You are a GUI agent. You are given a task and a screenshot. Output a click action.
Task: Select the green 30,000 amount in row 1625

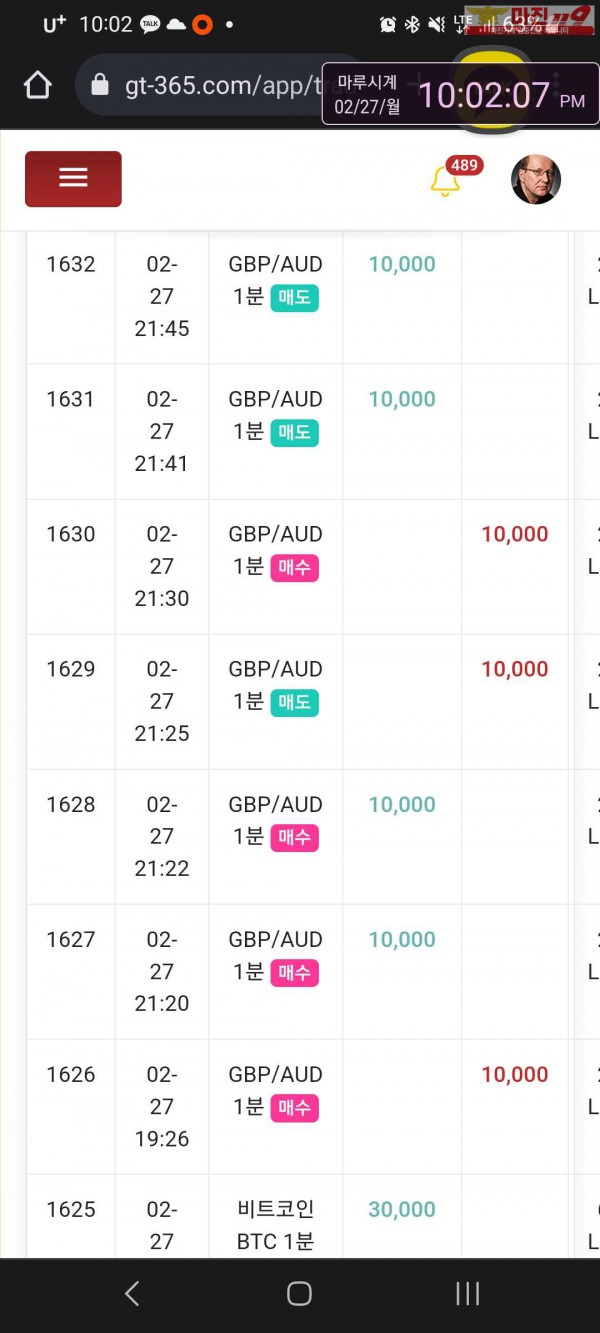click(402, 1209)
